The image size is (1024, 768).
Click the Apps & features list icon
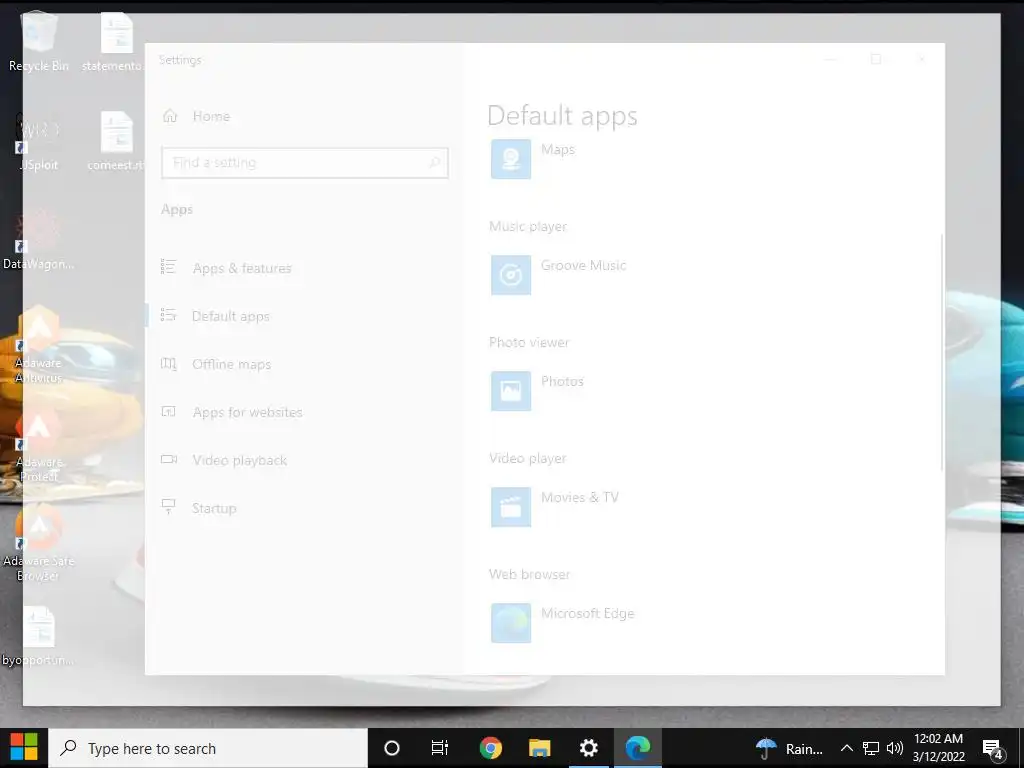168,266
